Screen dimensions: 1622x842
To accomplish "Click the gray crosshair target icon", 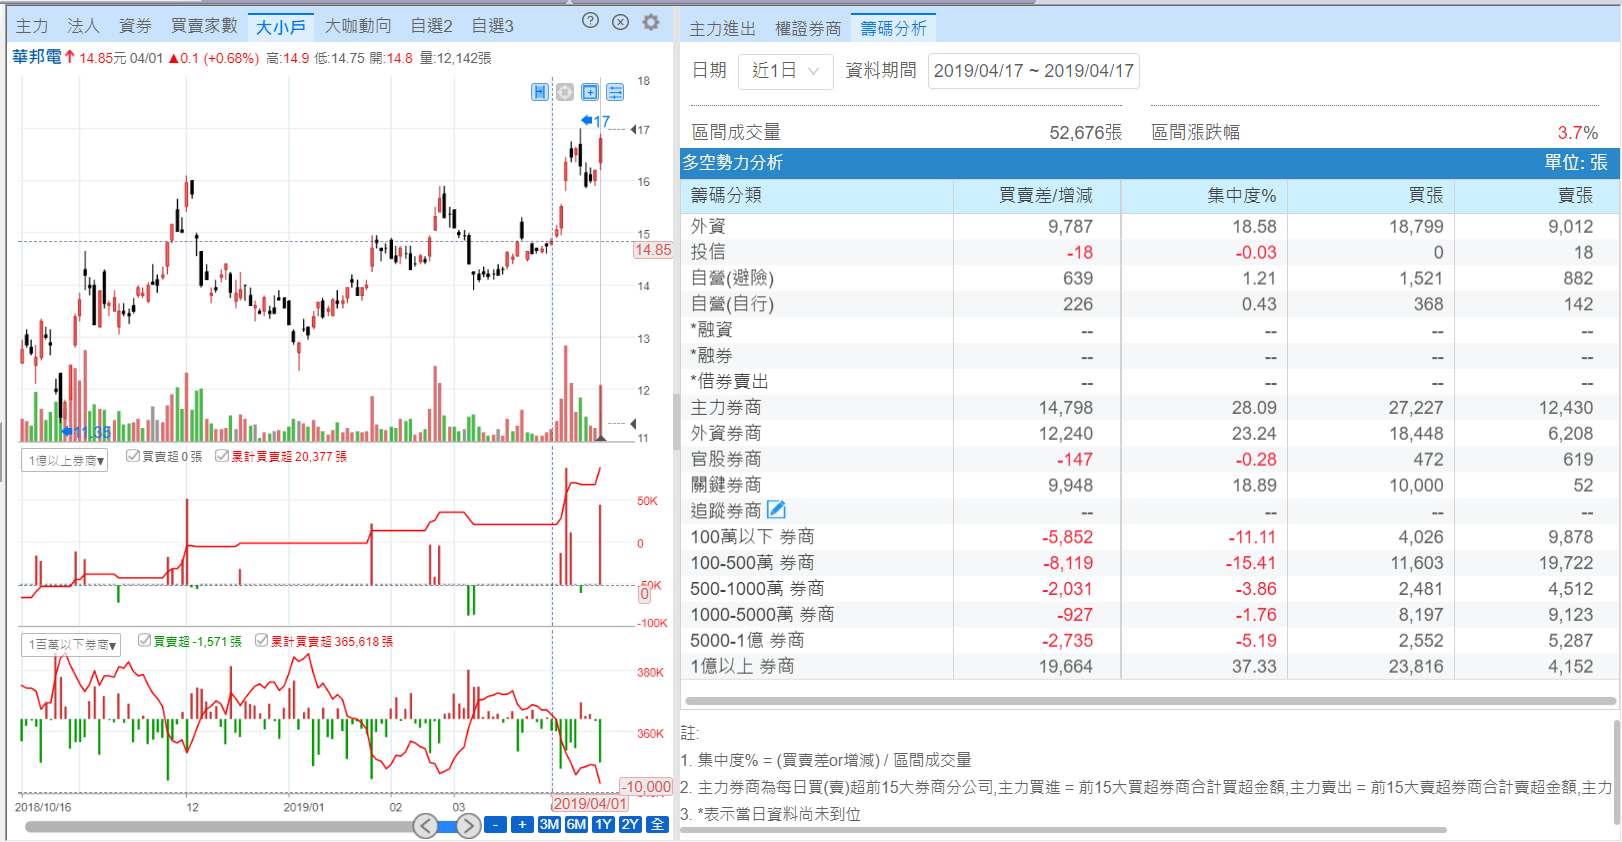I will point(565,92).
